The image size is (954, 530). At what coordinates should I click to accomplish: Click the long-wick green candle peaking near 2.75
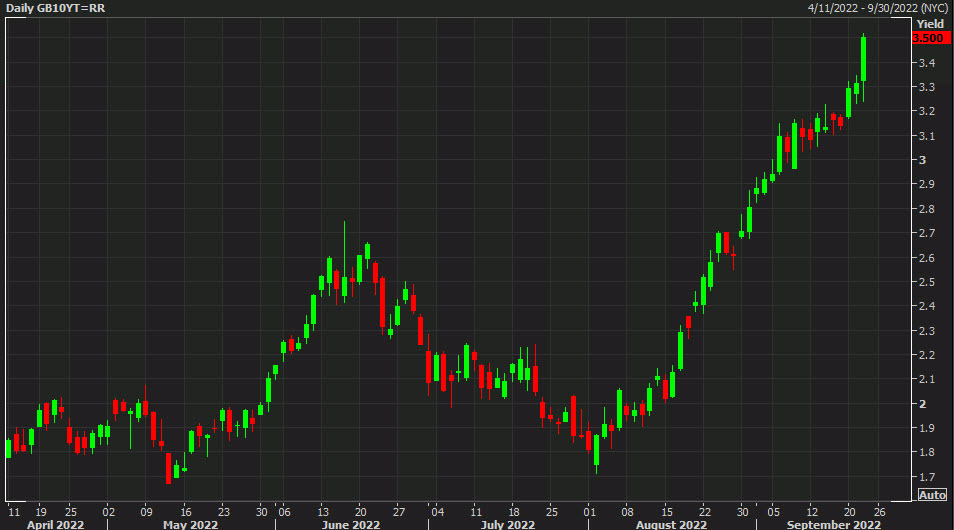[x=344, y=285]
